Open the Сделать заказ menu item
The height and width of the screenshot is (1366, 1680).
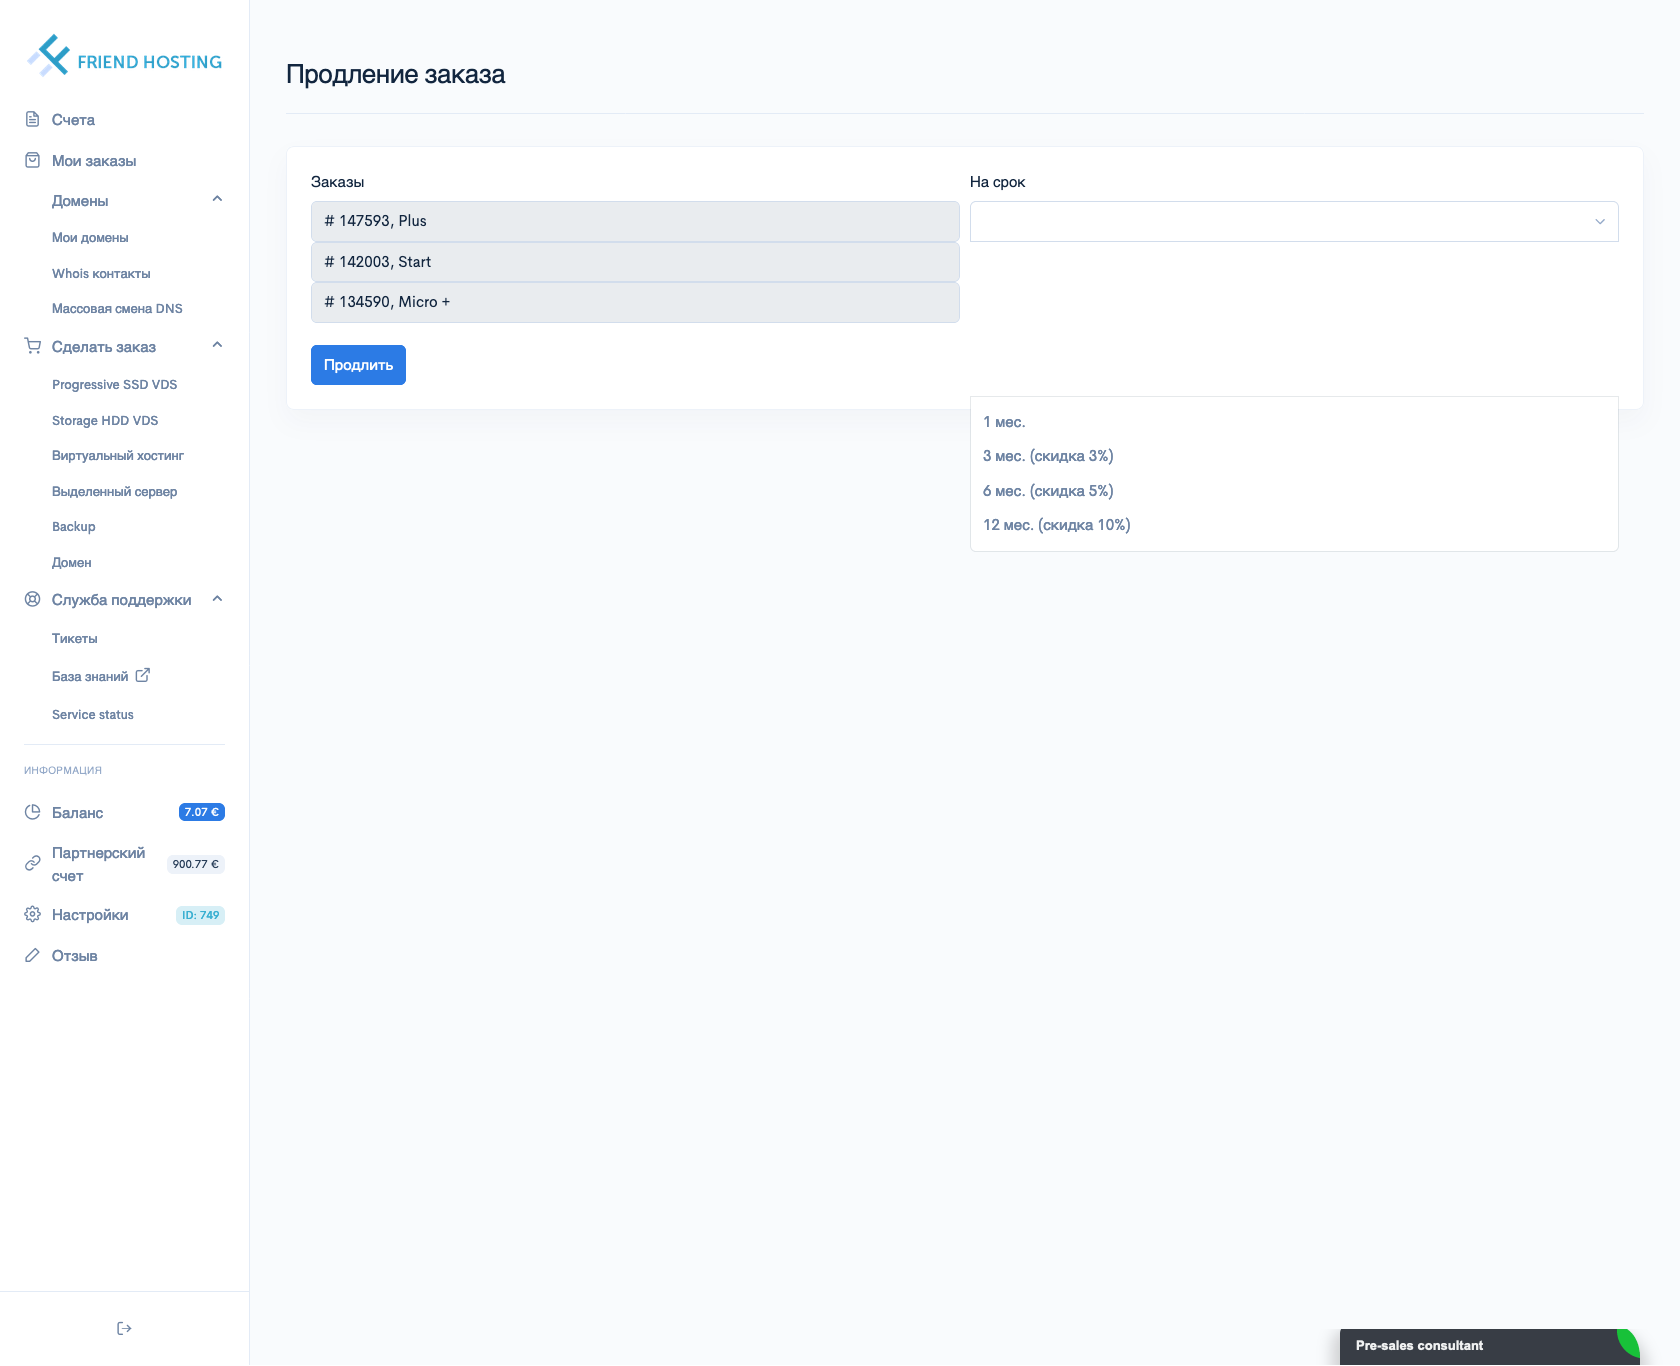104,347
